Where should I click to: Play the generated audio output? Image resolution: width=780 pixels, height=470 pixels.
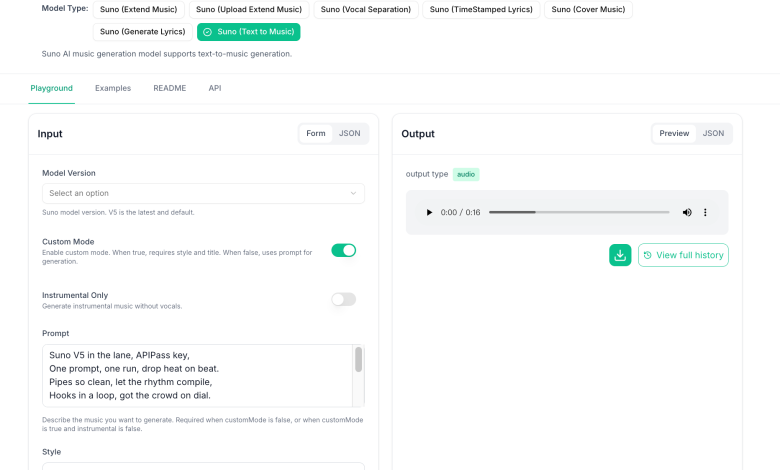[429, 212]
